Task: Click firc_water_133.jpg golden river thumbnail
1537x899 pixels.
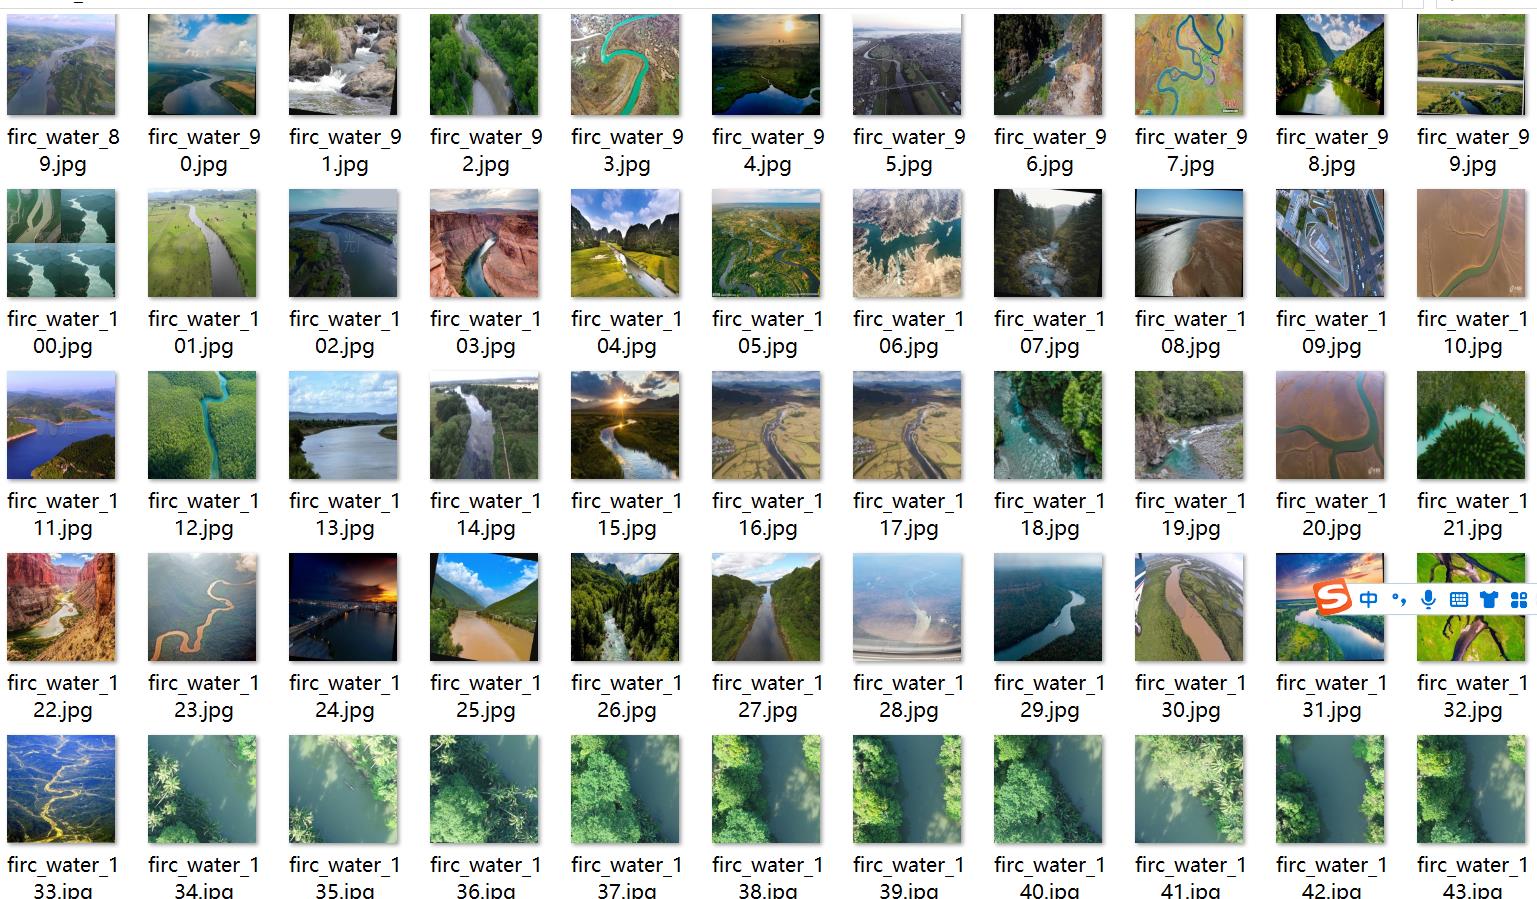Action: [x=61, y=789]
